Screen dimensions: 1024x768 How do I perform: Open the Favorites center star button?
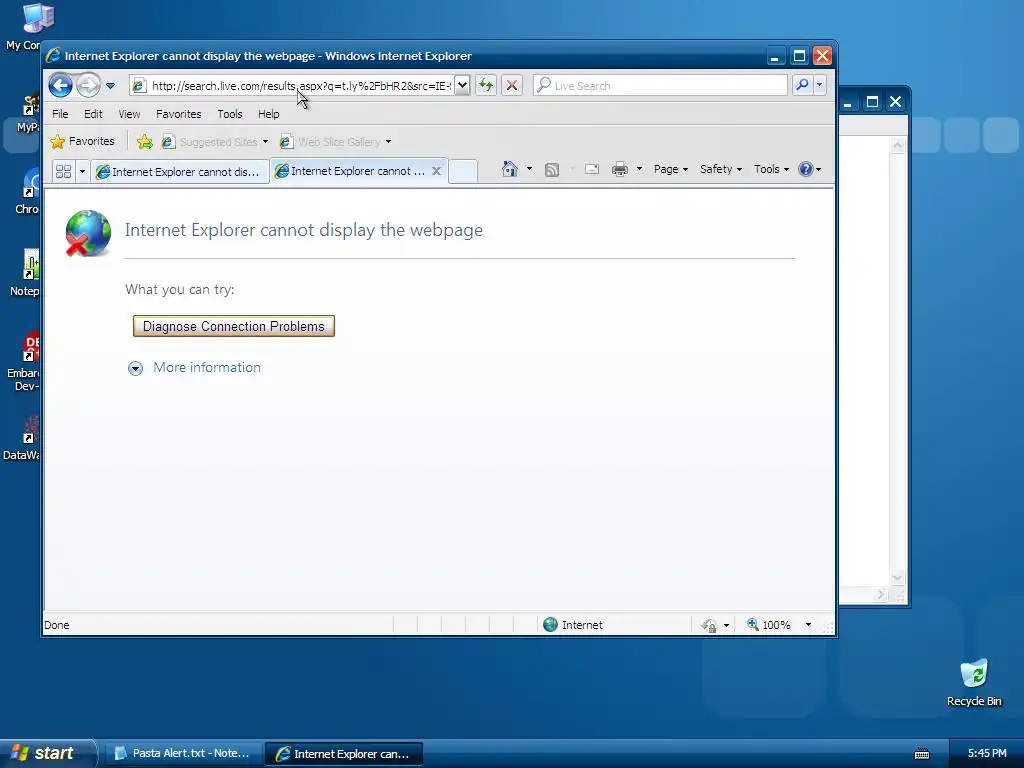pyautogui.click(x=82, y=141)
